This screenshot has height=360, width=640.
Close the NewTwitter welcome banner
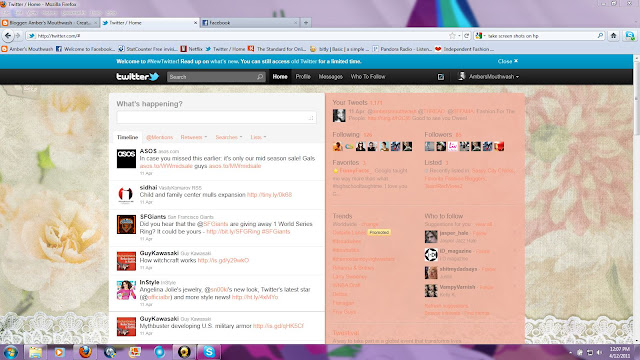pos(508,61)
